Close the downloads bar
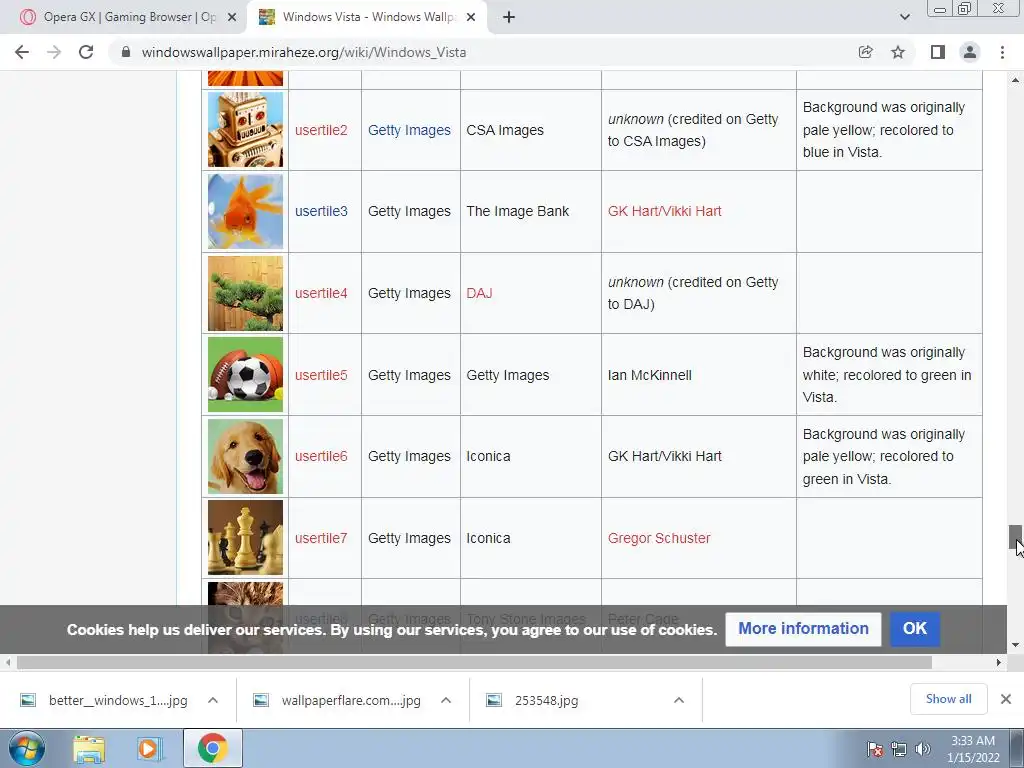 point(1006,699)
